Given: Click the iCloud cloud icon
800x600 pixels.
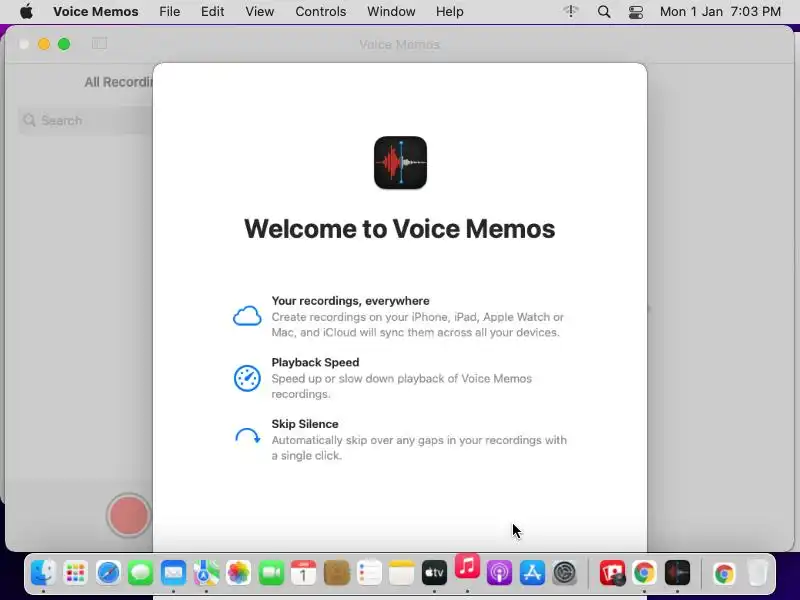Looking at the screenshot, I should tap(247, 316).
